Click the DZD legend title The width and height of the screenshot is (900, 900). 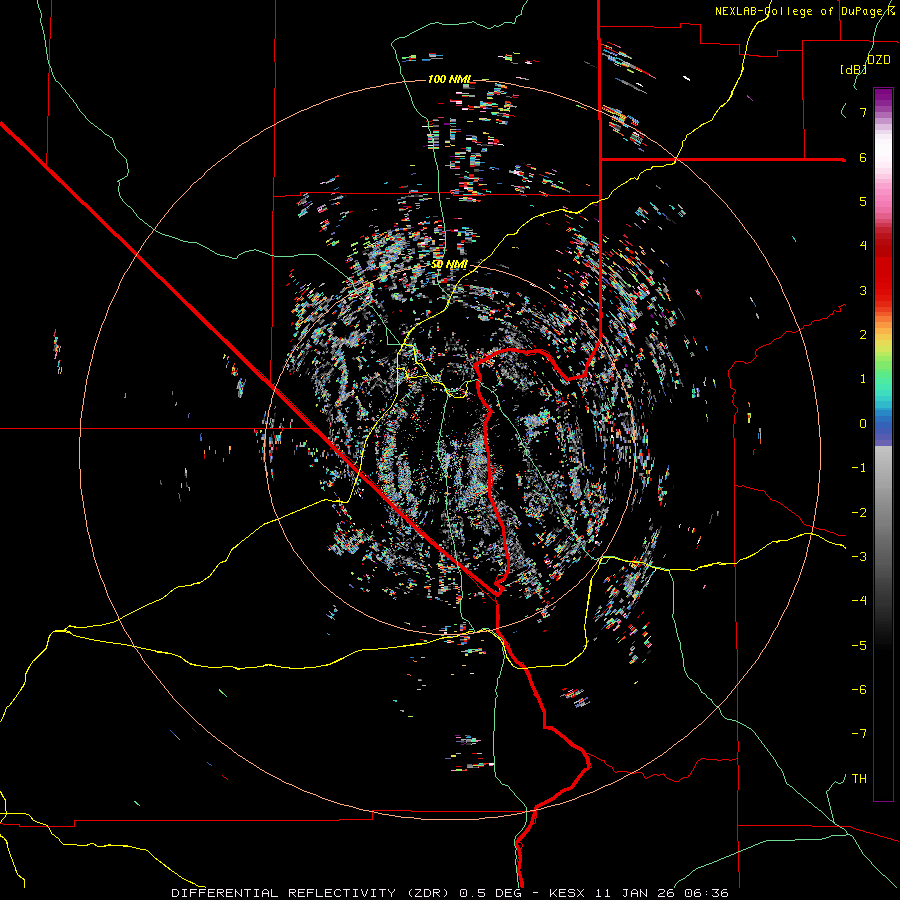pyautogui.click(x=878, y=60)
